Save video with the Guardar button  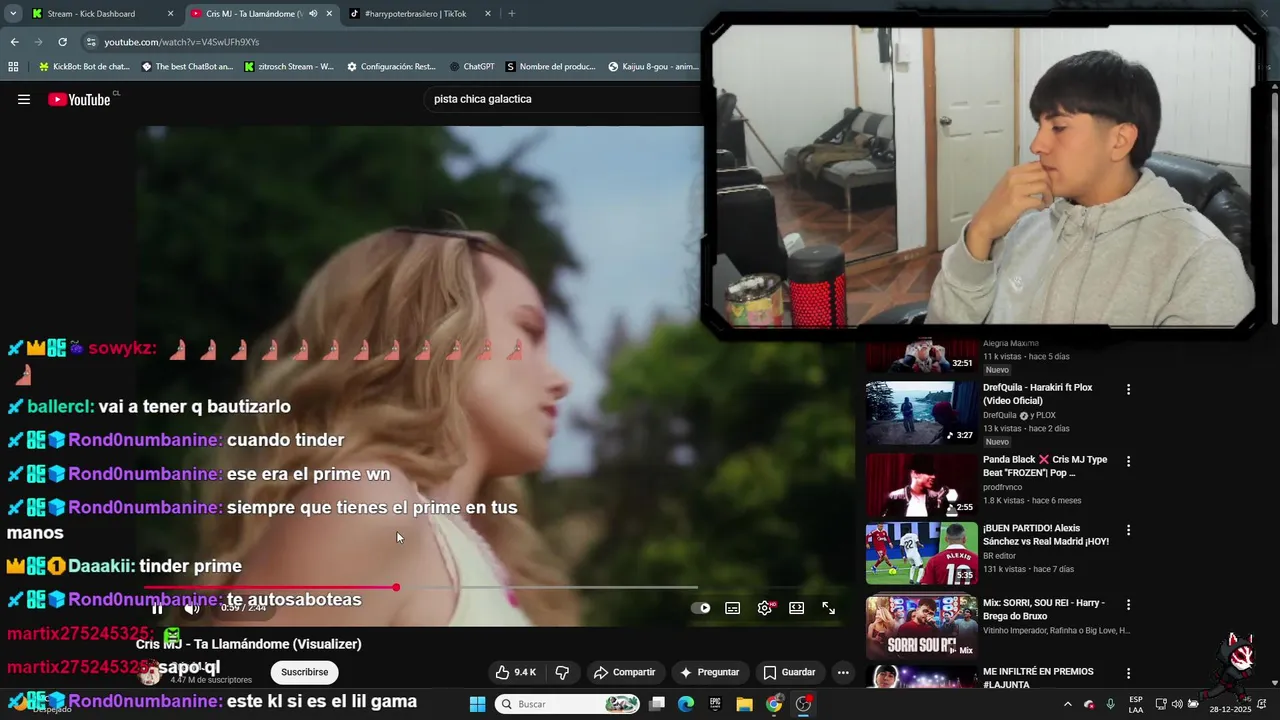tap(789, 672)
